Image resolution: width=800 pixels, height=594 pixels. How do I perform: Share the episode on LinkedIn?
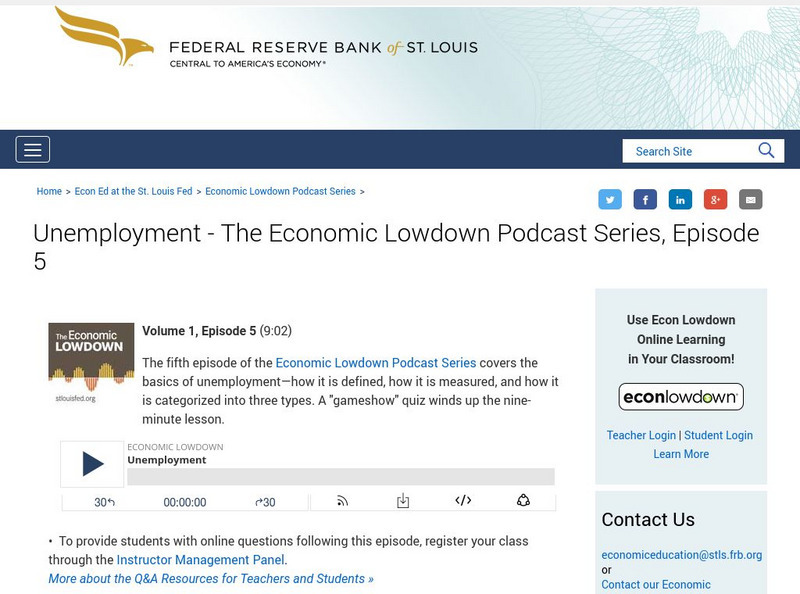[681, 199]
